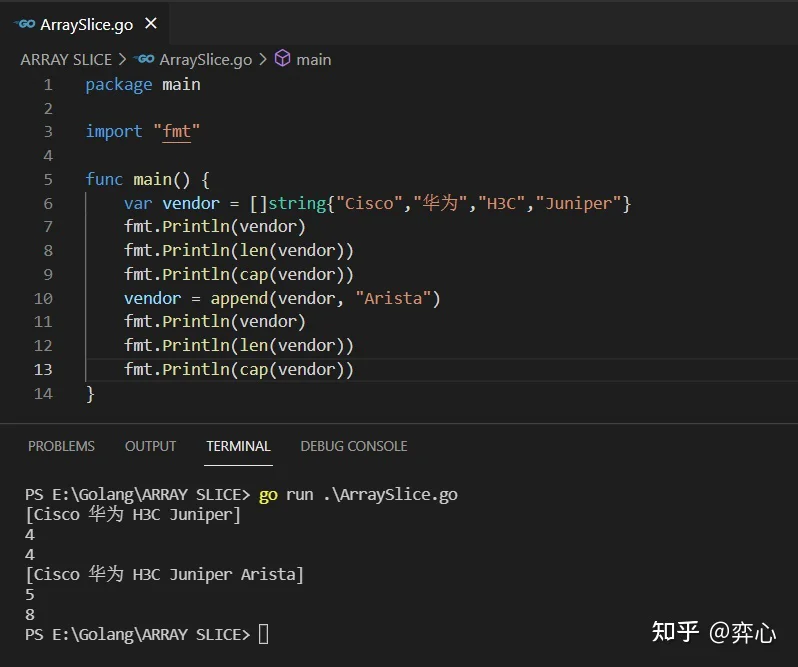798x667 pixels.
Task: Click the ArraySlice.go breadcrumb entry
Action: [206, 60]
